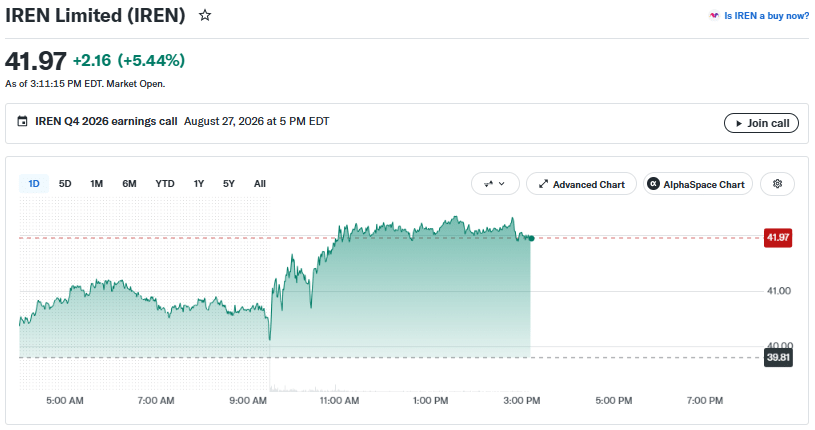Click the 39.81 previous close label
The width and height of the screenshot is (815, 430).
tap(778, 357)
